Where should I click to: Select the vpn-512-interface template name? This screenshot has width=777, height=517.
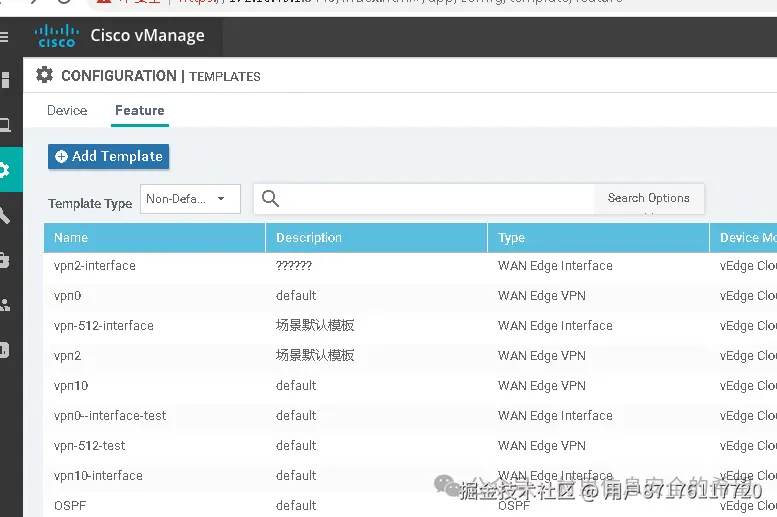[x=104, y=326]
